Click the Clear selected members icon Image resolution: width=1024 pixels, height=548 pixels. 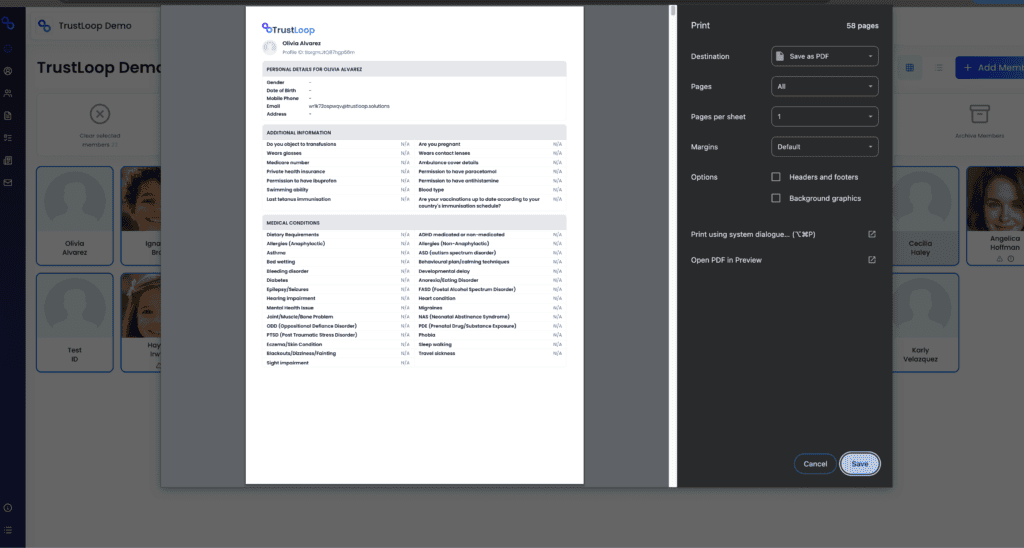[x=99, y=114]
